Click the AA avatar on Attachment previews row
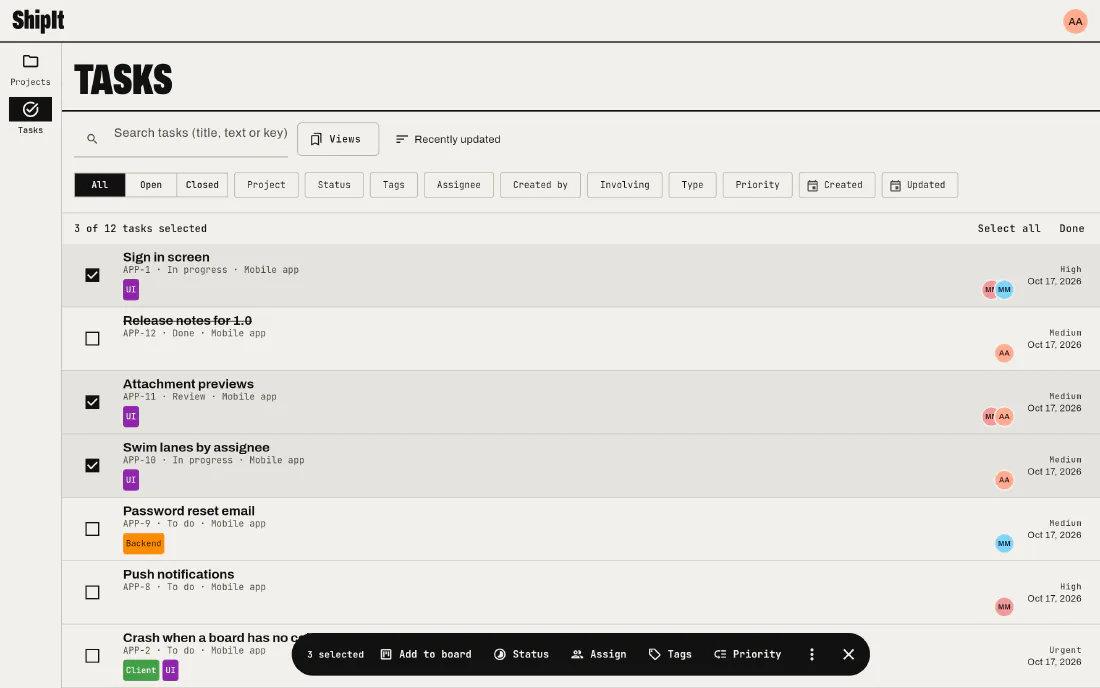This screenshot has width=1100, height=688. coord(1005,417)
